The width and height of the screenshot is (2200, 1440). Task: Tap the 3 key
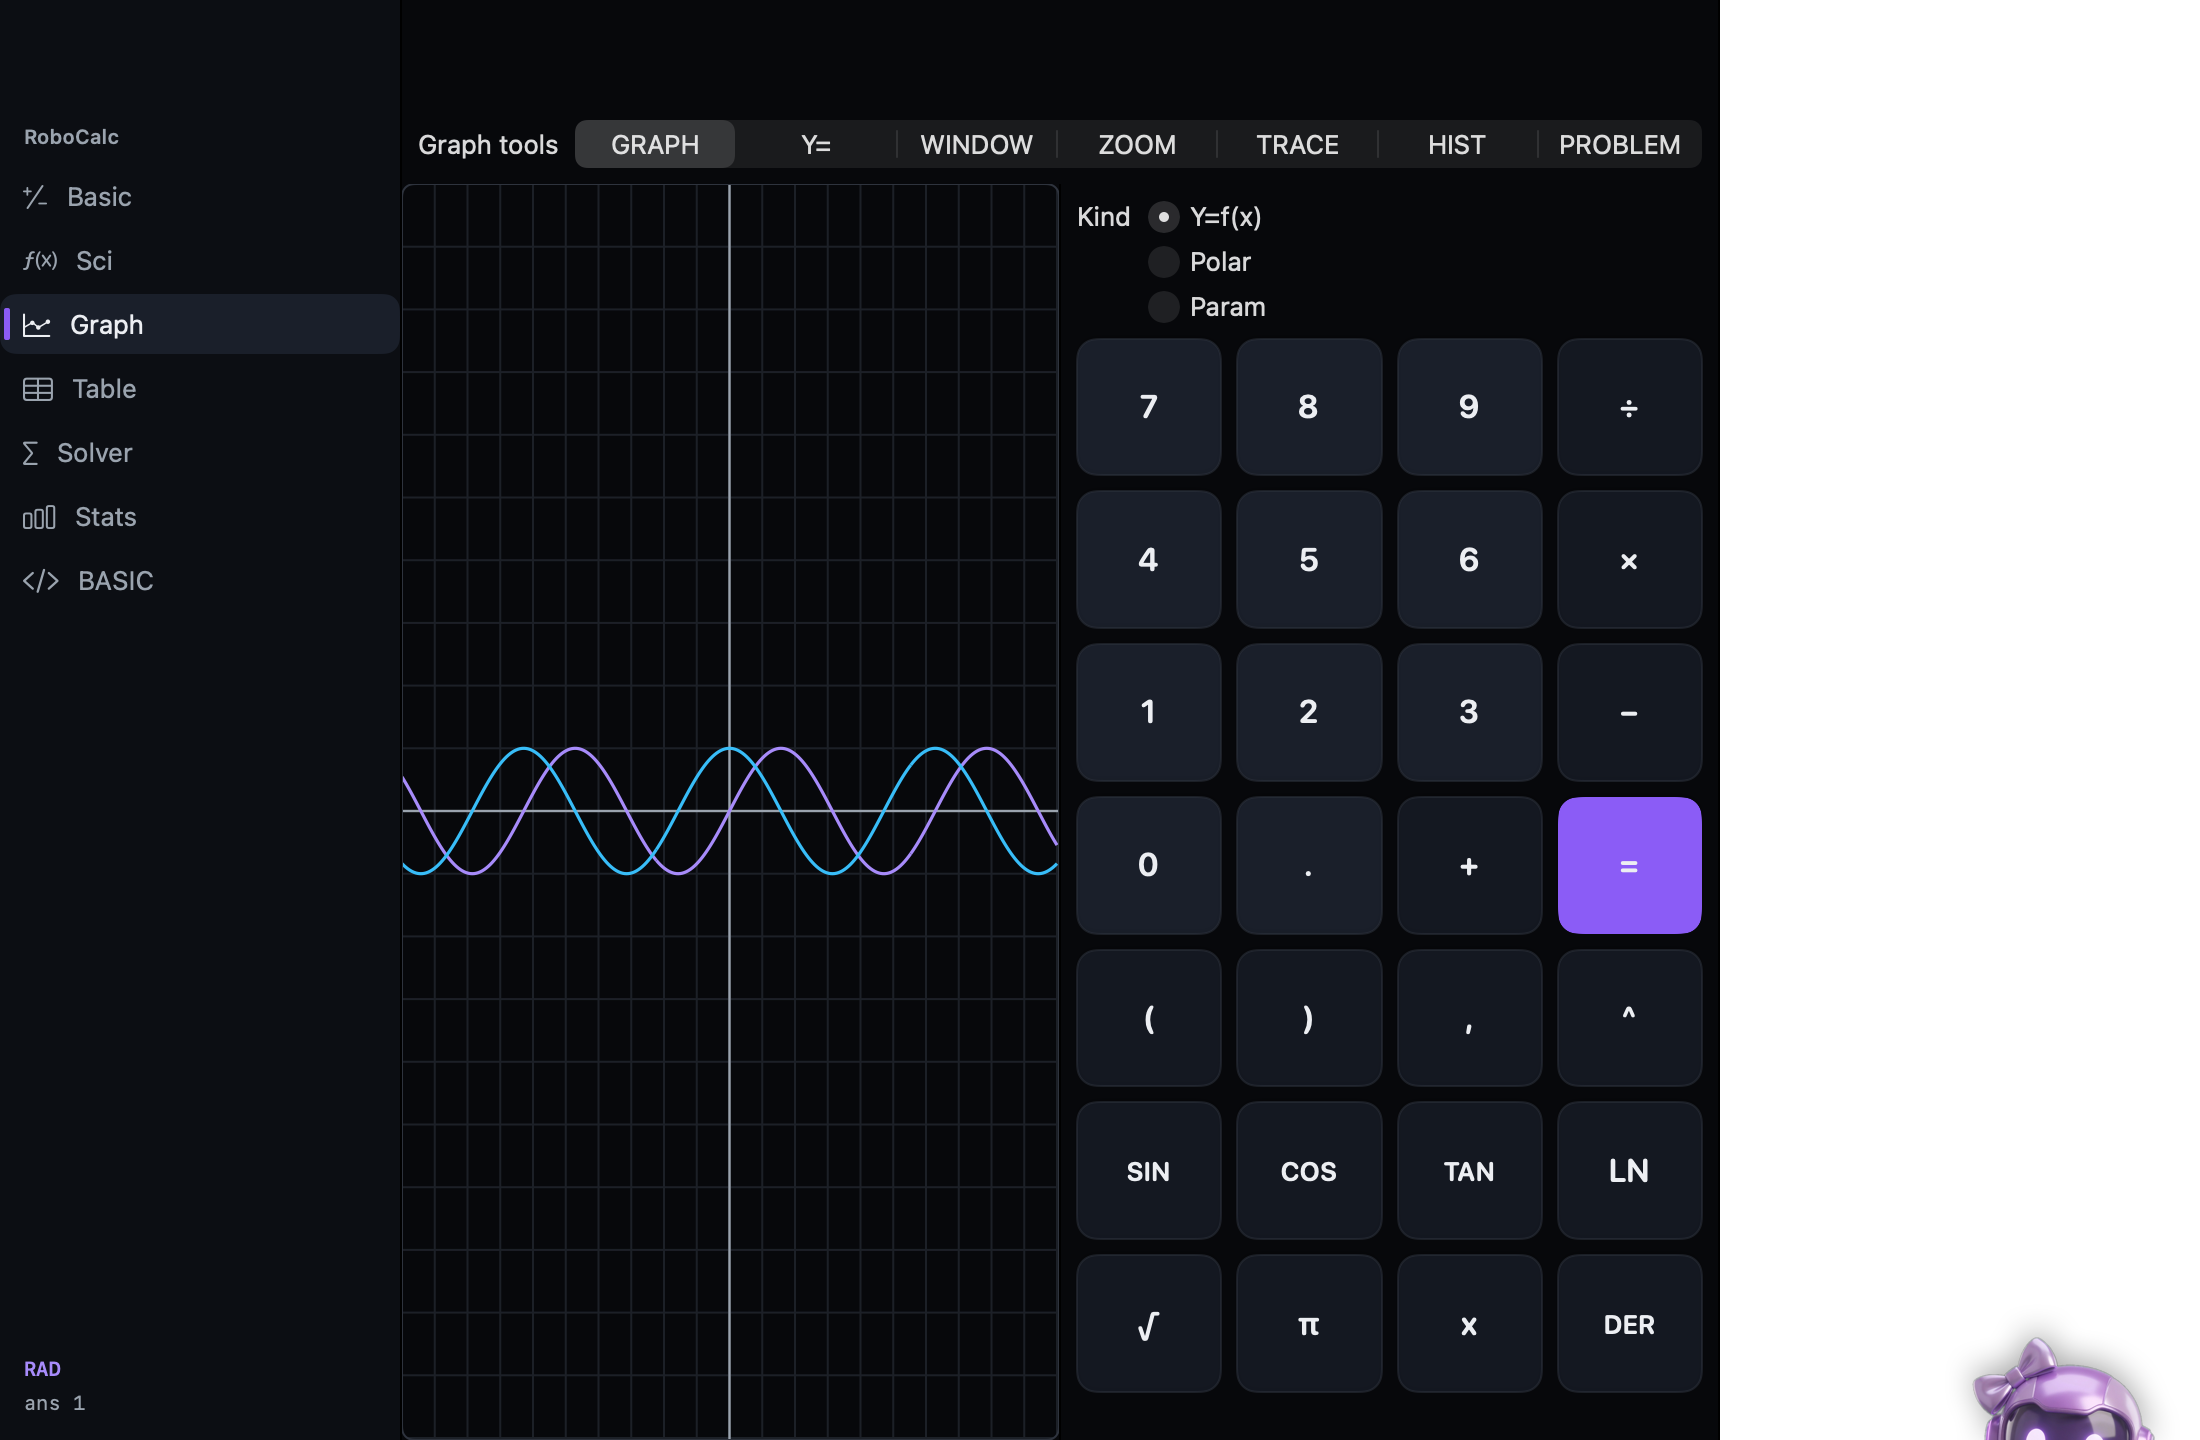coord(1469,712)
